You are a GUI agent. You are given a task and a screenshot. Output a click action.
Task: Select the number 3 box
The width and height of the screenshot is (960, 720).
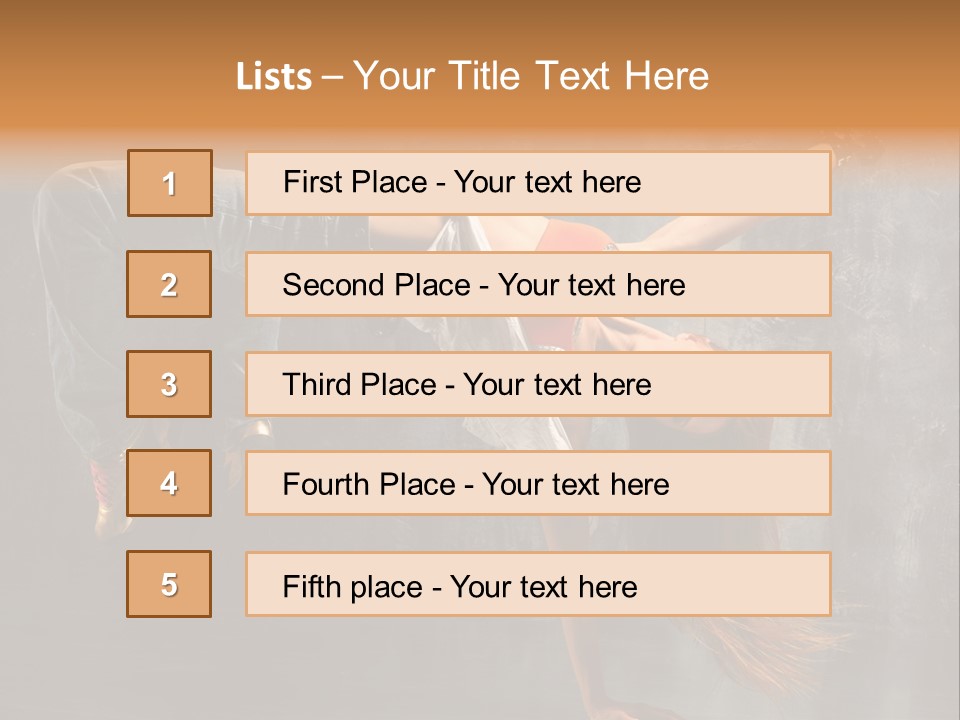[169, 384]
